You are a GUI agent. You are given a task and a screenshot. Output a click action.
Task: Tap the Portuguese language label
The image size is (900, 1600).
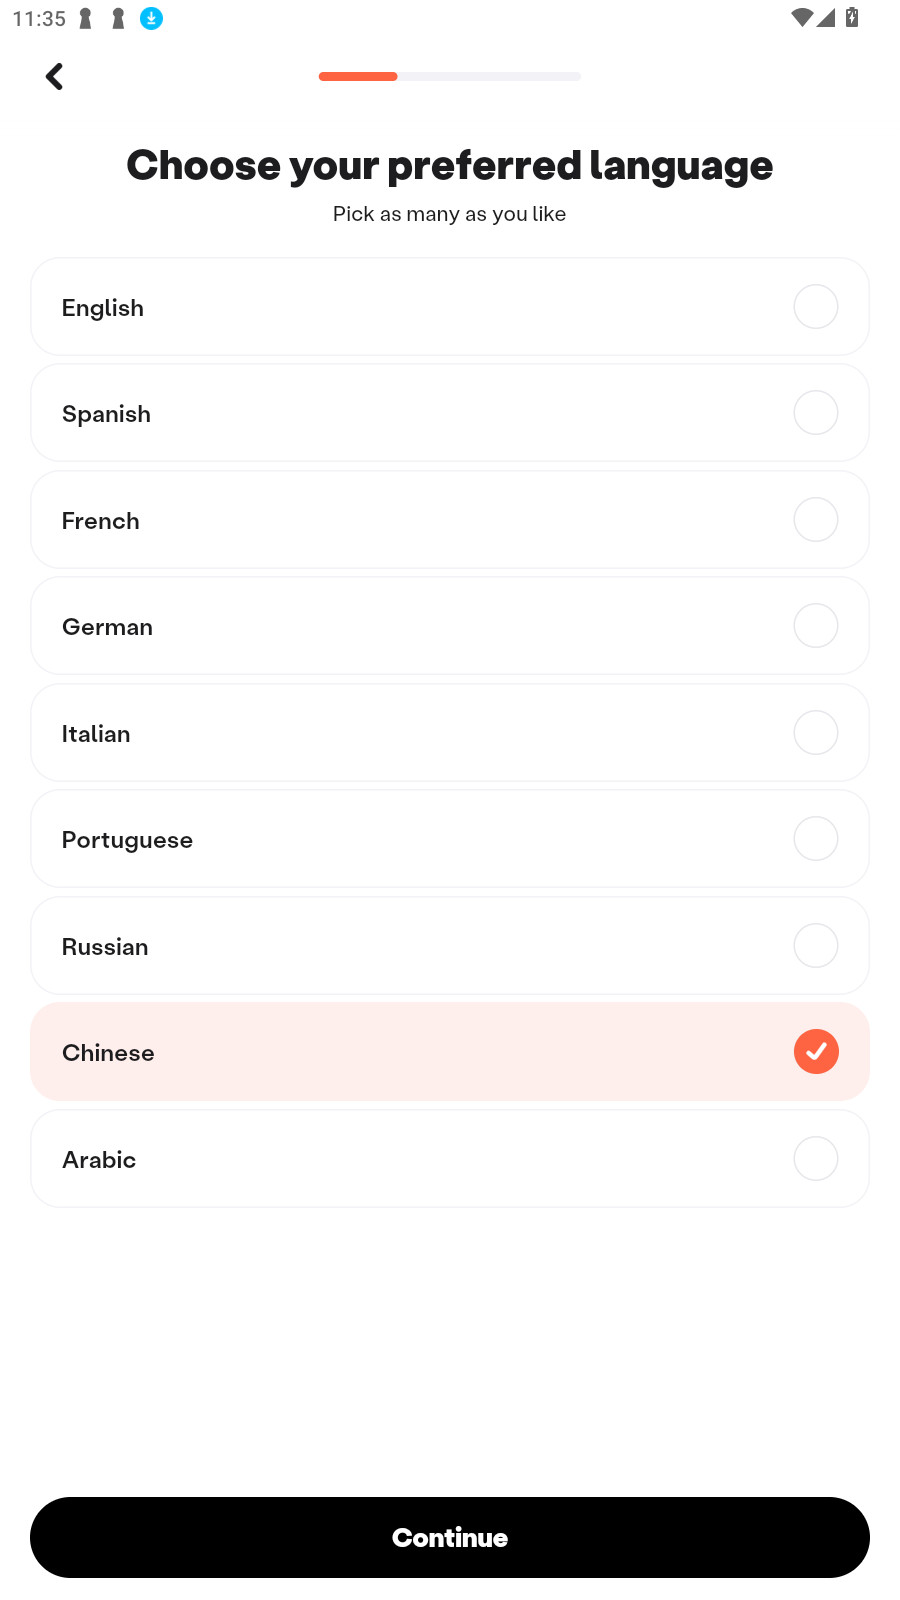point(127,840)
